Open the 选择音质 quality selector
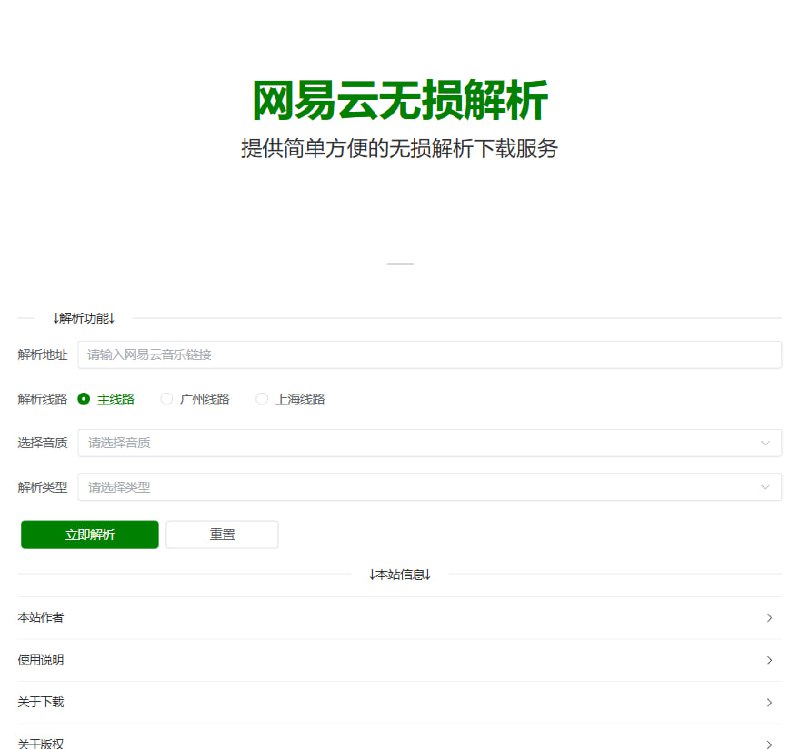 [430, 442]
